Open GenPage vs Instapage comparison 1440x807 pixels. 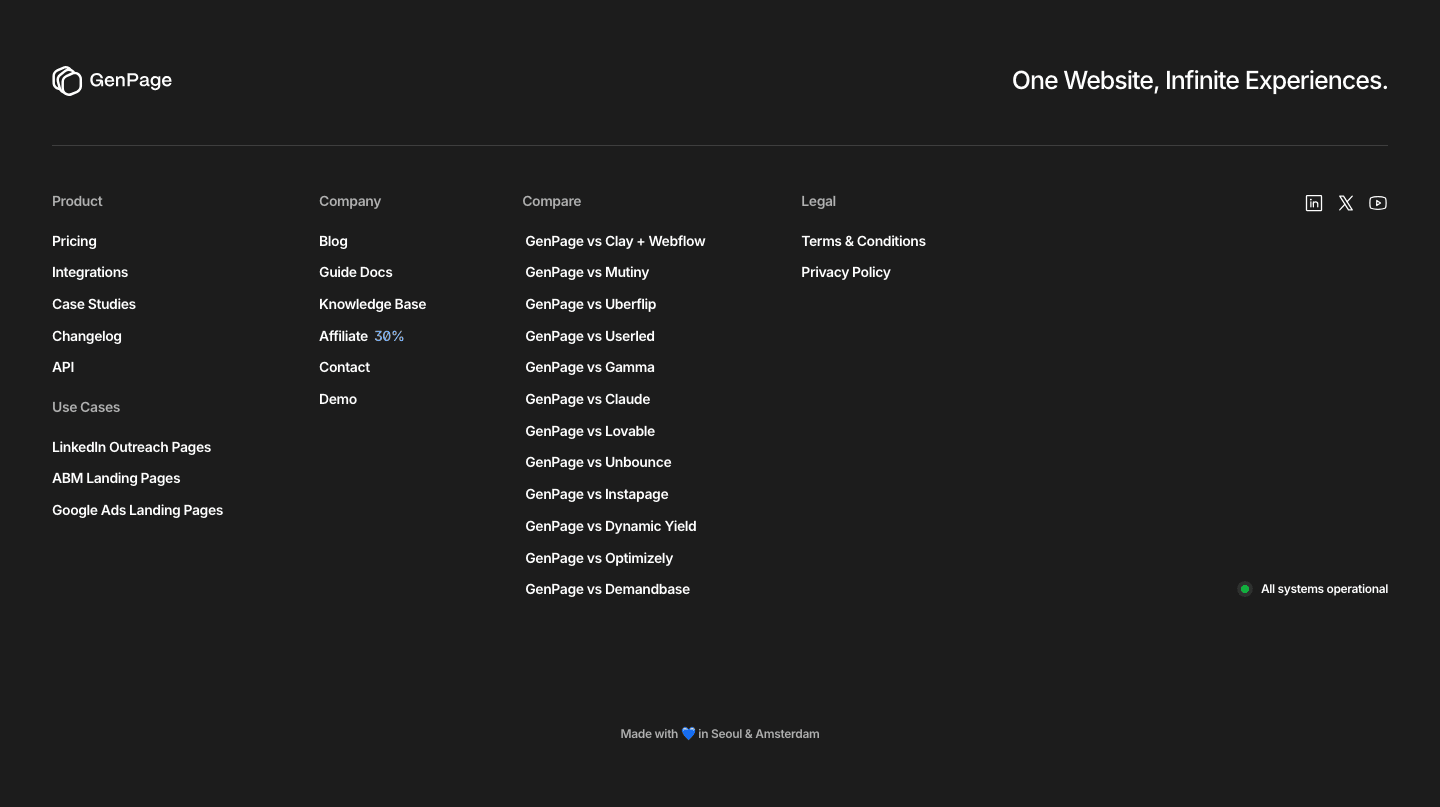(597, 494)
